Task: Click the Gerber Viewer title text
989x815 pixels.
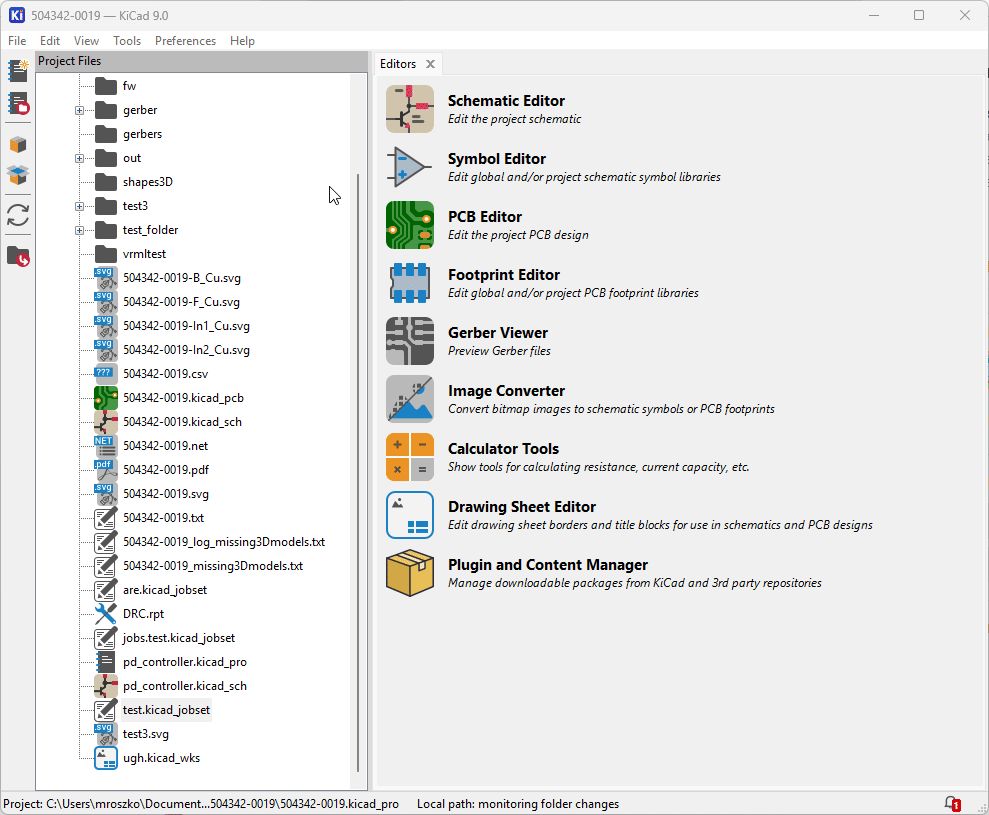Action: click(x=498, y=333)
